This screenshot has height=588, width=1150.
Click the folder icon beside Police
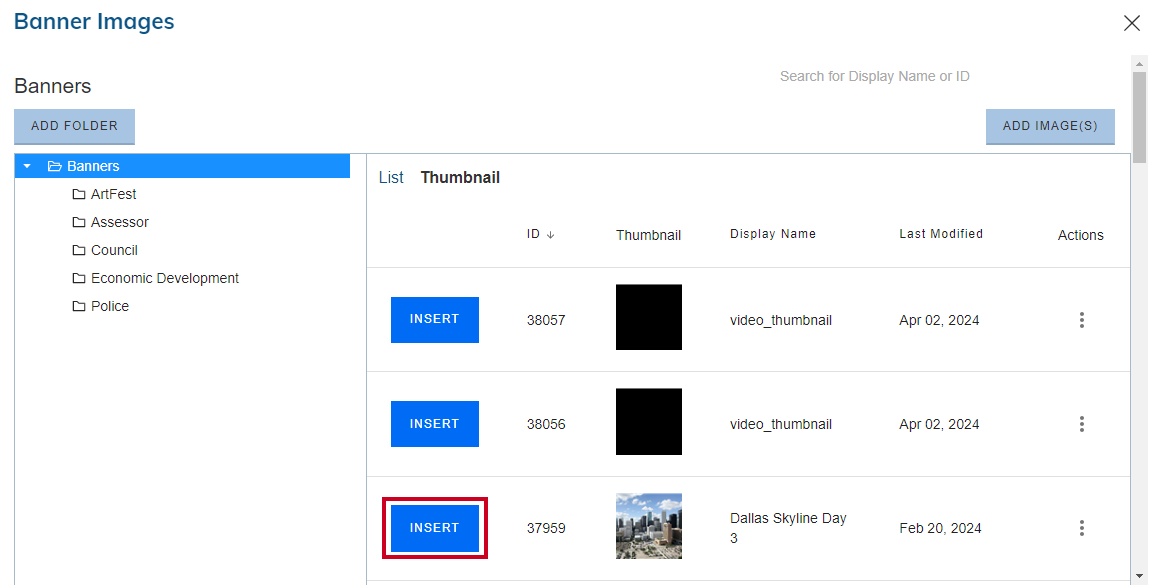point(79,306)
